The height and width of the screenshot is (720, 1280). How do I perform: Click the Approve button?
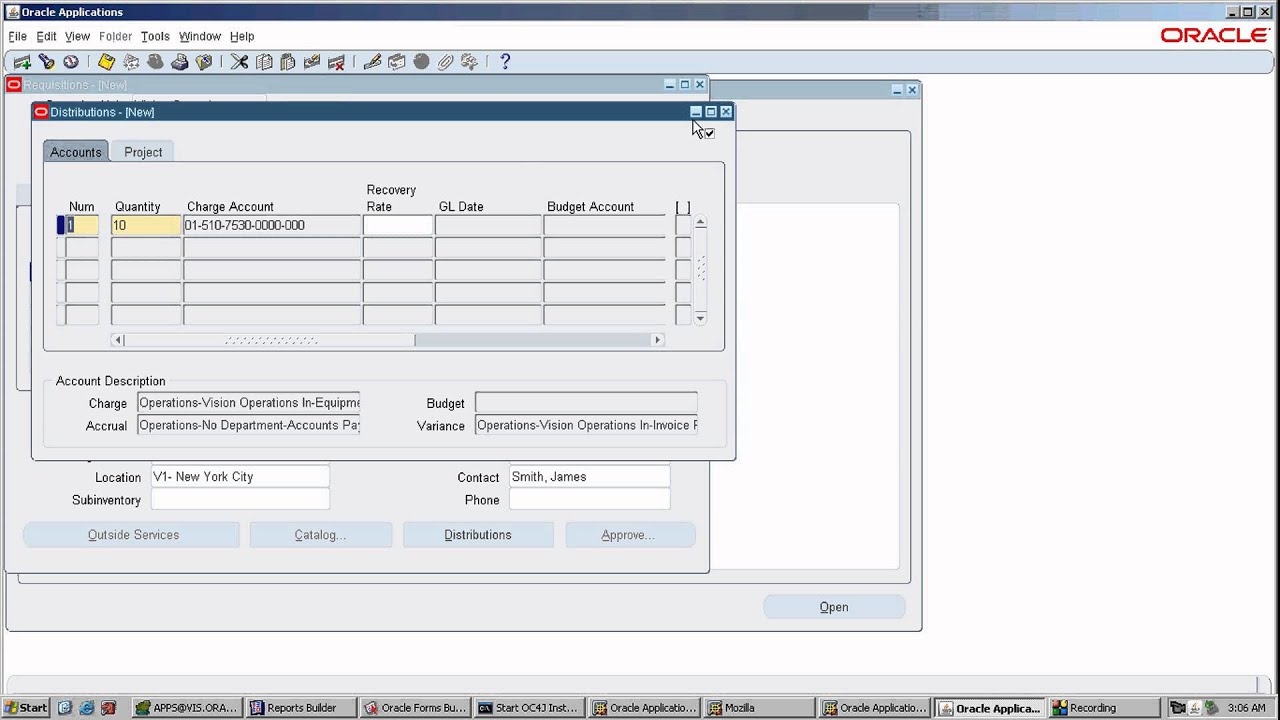coord(628,534)
